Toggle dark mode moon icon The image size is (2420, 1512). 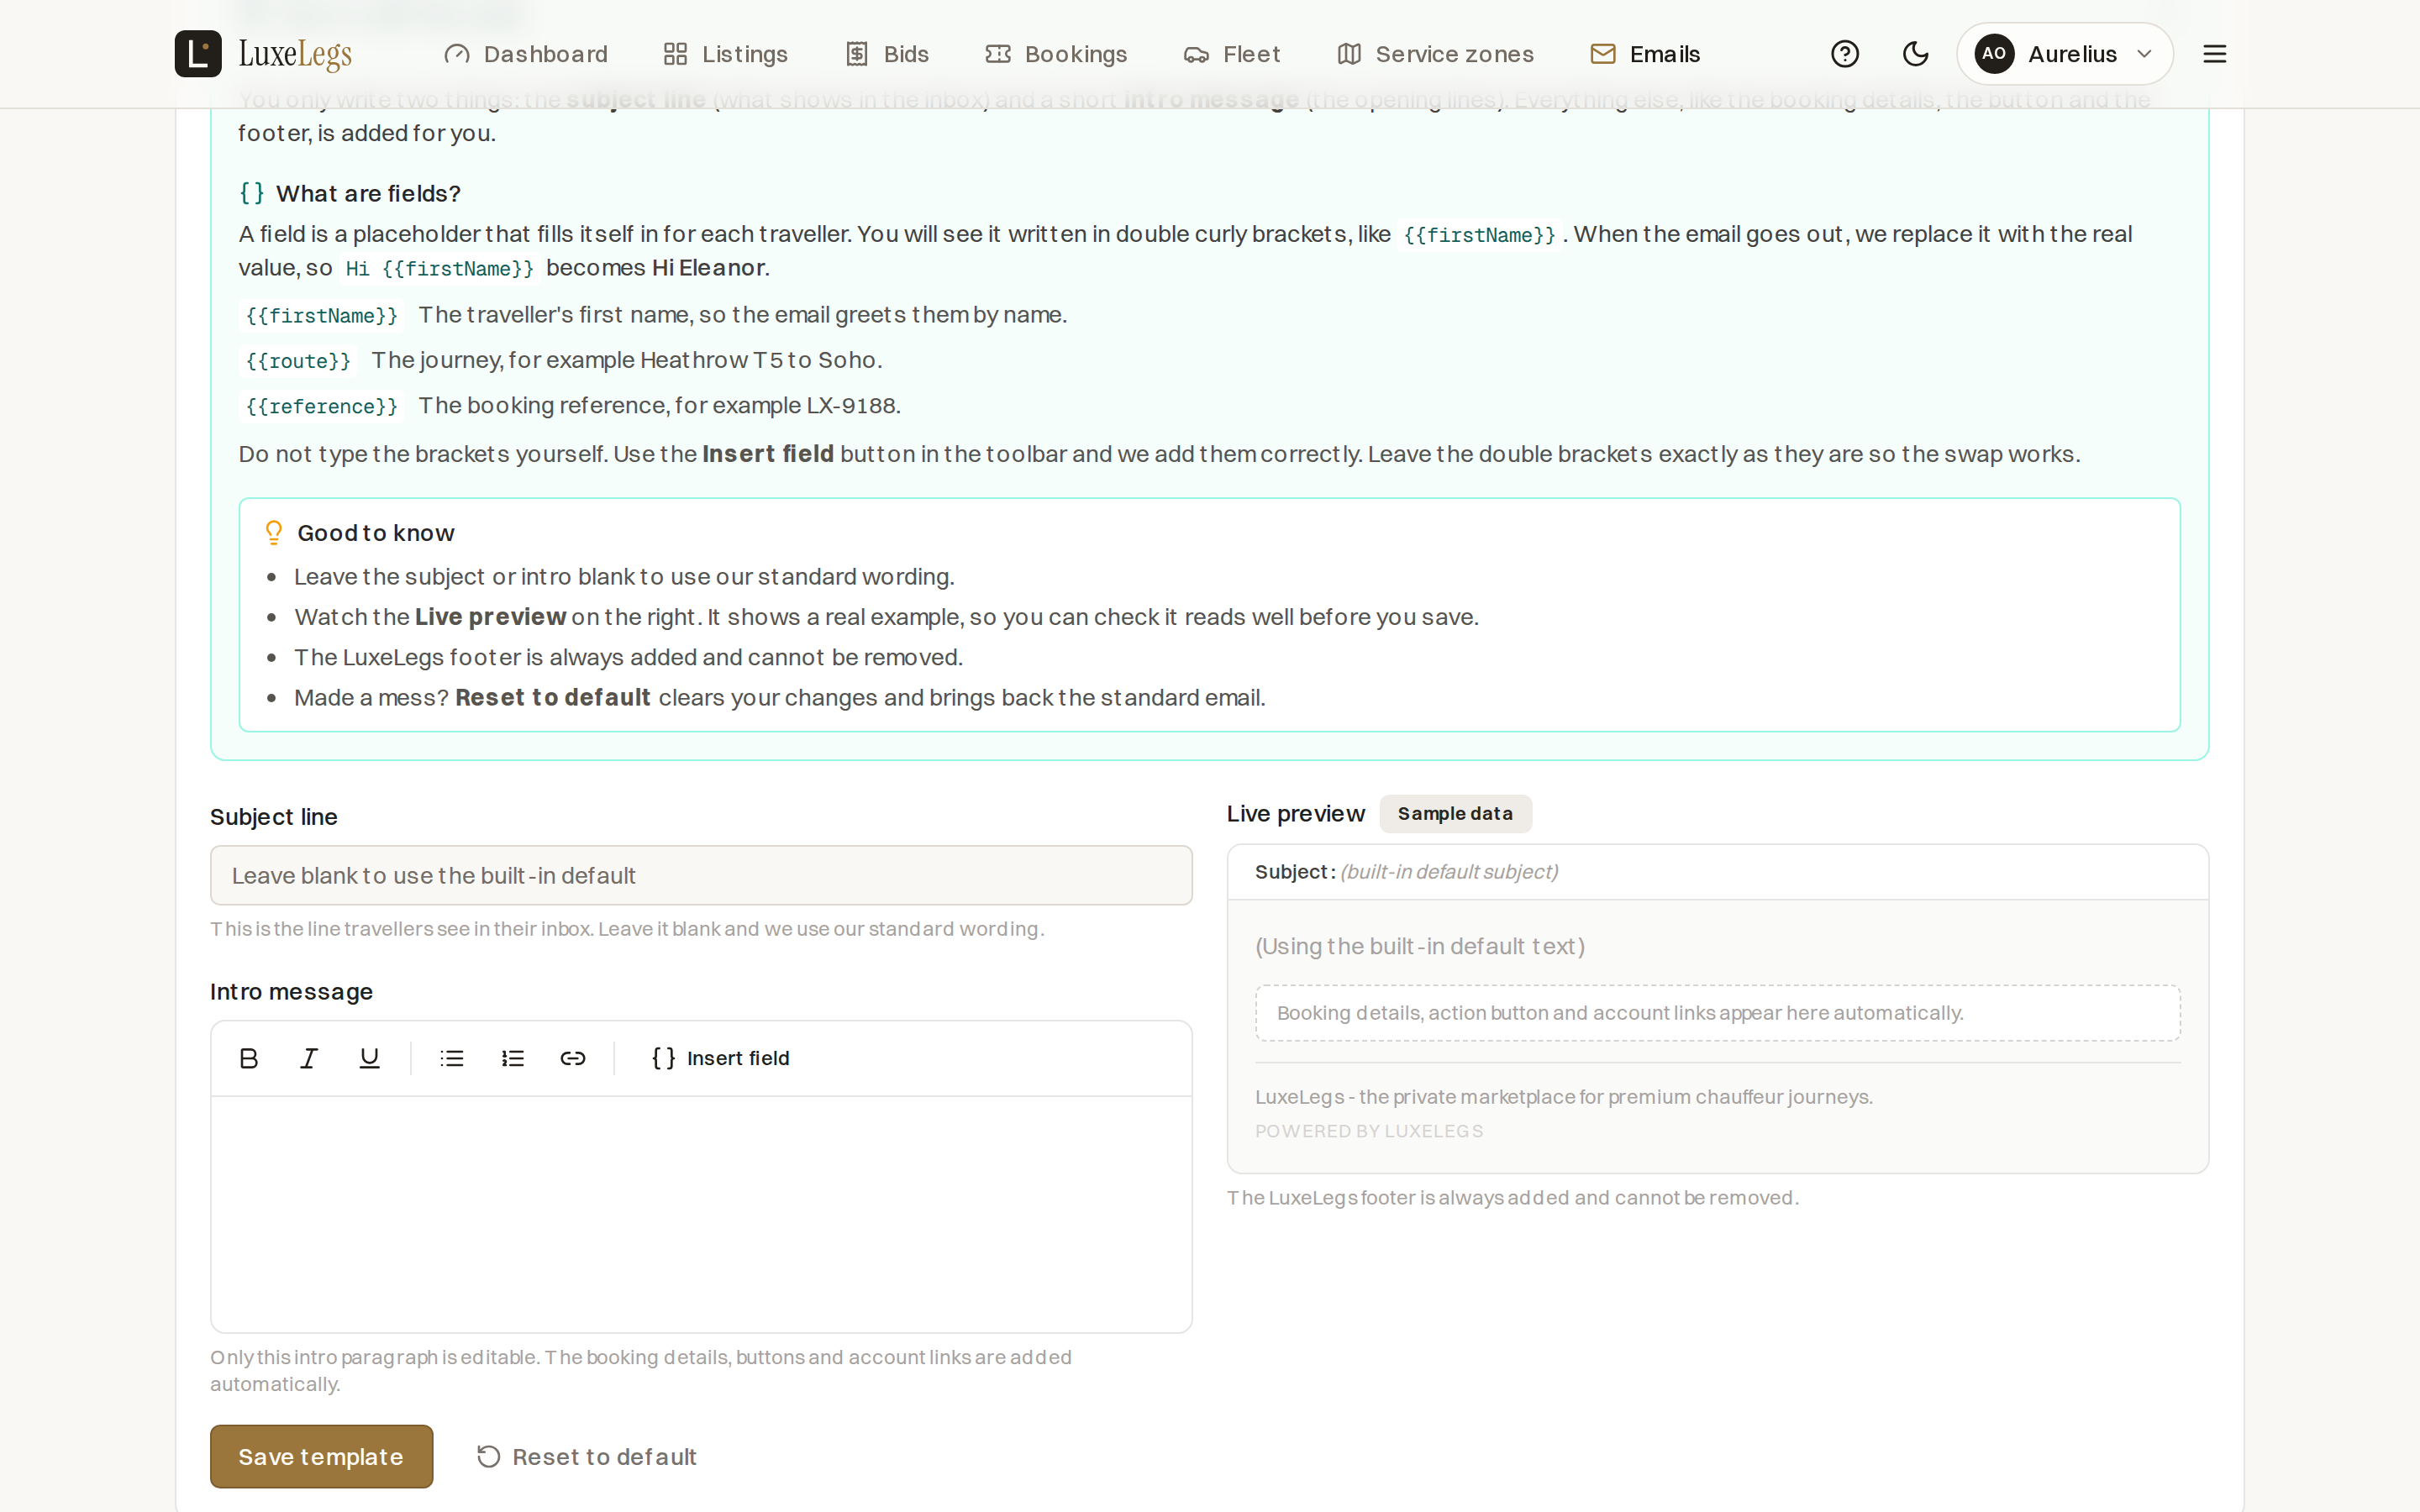click(x=1915, y=54)
